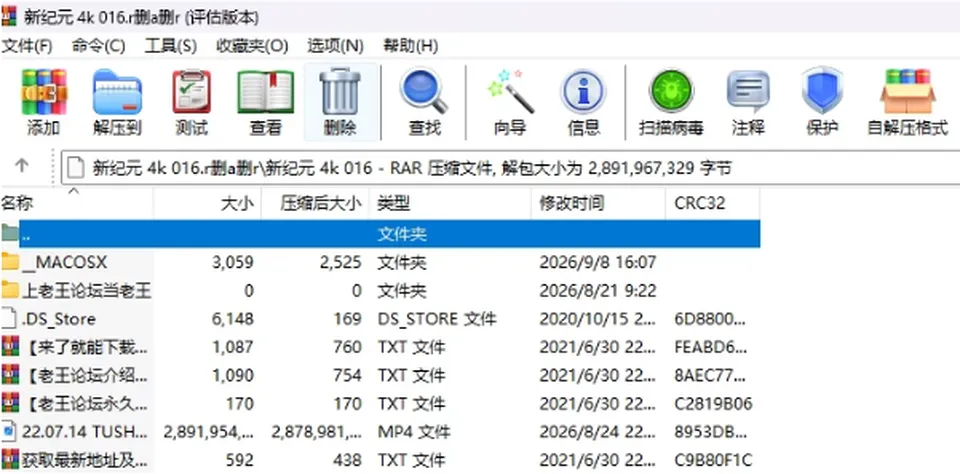
Task: Open the Options (选项) menu
Action: pyautogui.click(x=336, y=46)
